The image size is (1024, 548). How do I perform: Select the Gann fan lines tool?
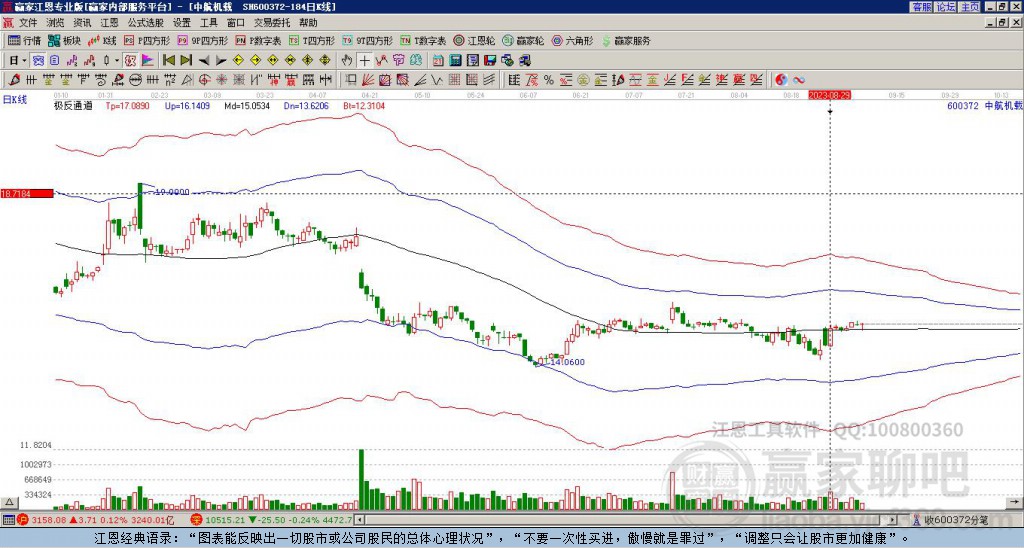point(368,80)
